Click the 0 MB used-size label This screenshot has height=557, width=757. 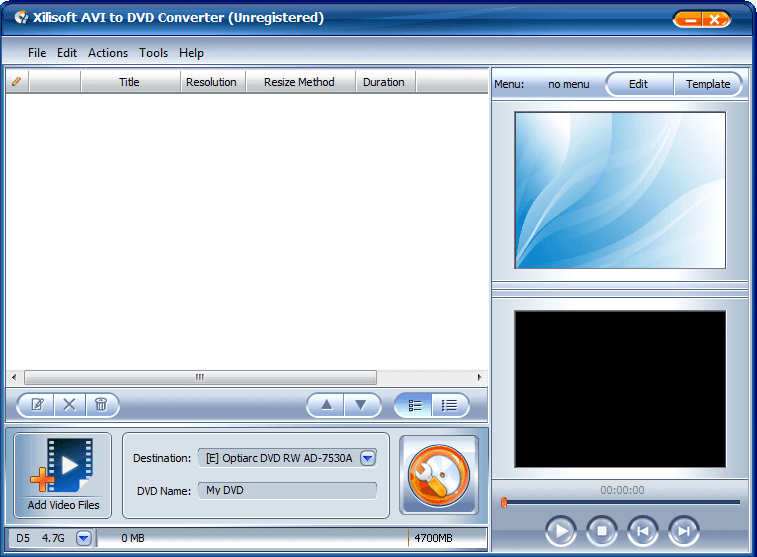(x=133, y=538)
